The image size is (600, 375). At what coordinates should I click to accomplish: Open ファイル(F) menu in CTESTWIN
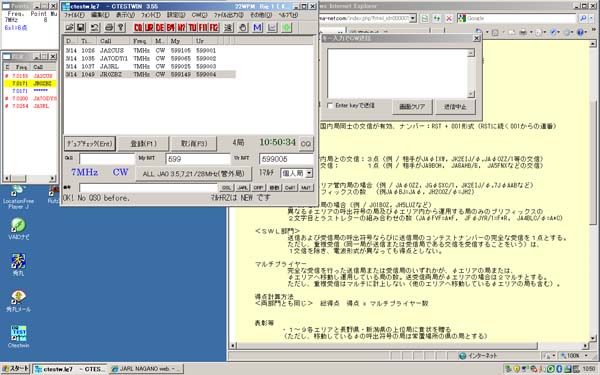click(74, 15)
